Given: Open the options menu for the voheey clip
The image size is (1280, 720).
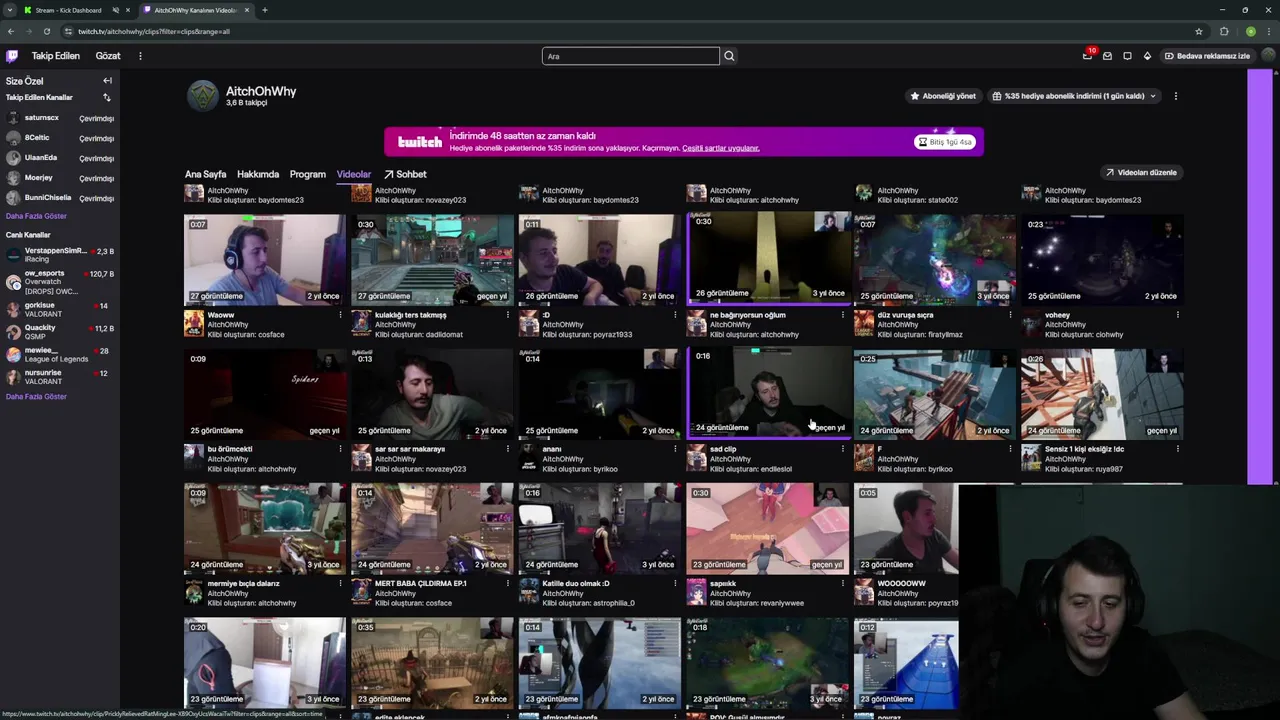Looking at the screenshot, I should (x=1177, y=315).
